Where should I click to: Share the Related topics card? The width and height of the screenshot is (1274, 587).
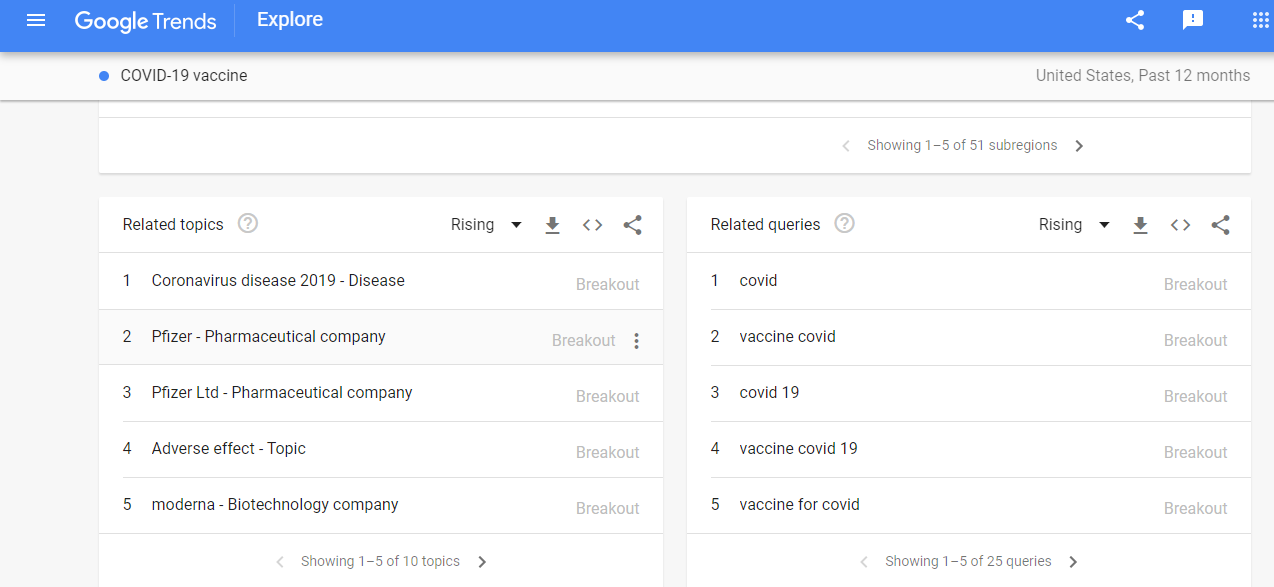click(x=632, y=225)
